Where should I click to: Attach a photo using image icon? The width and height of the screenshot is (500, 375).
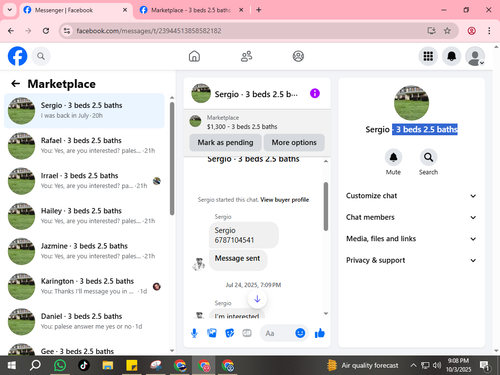coord(212,333)
